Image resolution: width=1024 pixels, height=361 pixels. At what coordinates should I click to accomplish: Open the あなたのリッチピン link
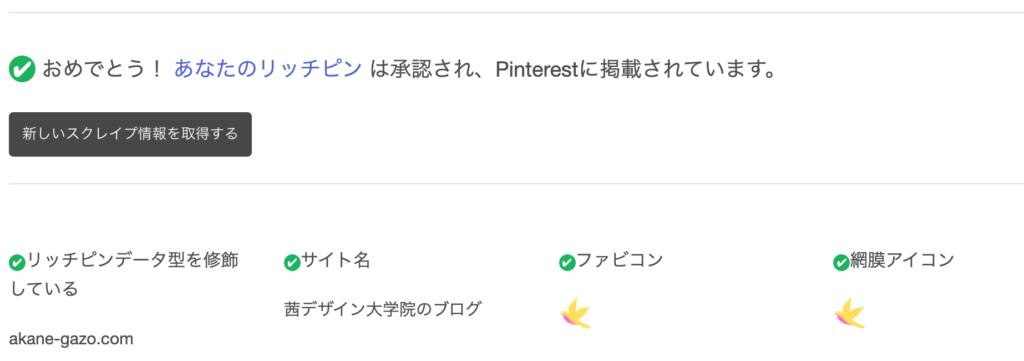(268, 69)
